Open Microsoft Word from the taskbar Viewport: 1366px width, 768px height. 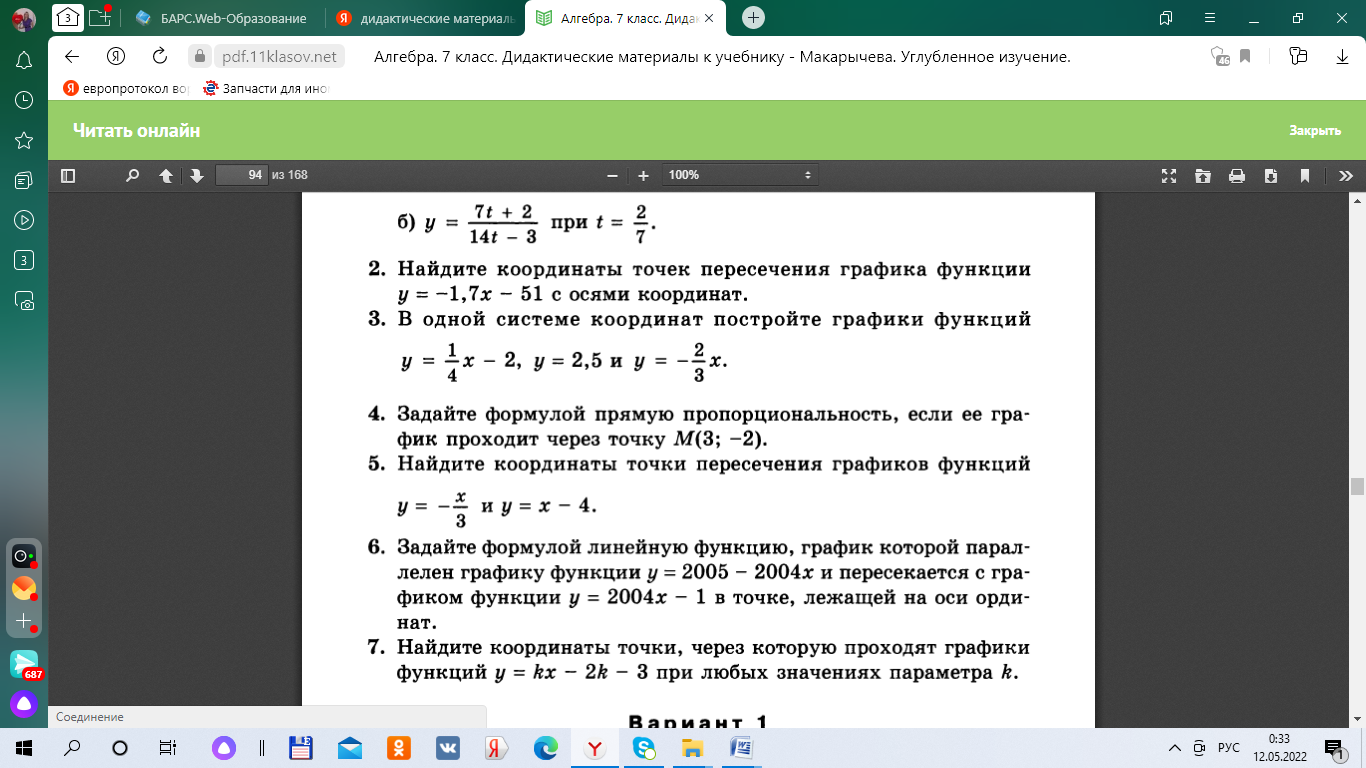tap(741, 748)
